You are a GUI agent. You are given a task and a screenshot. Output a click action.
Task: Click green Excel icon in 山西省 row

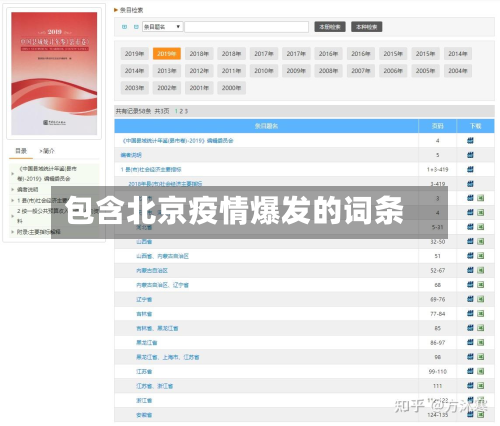pos(480,241)
